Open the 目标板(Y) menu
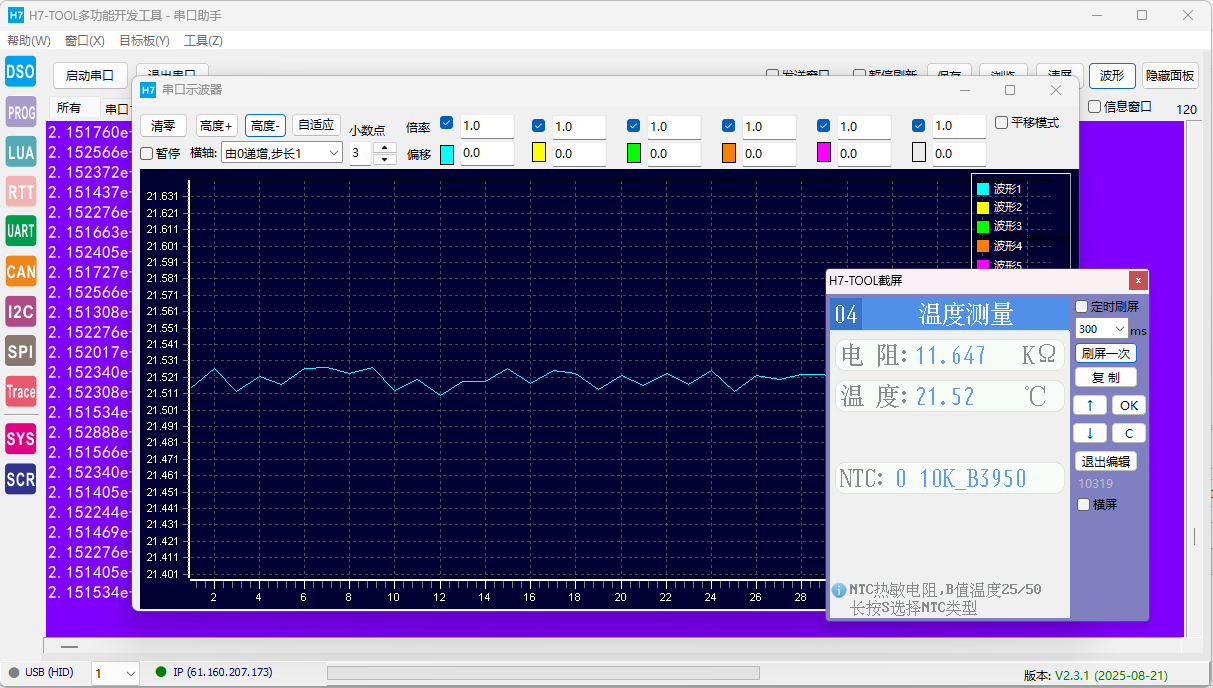 [x=144, y=41]
